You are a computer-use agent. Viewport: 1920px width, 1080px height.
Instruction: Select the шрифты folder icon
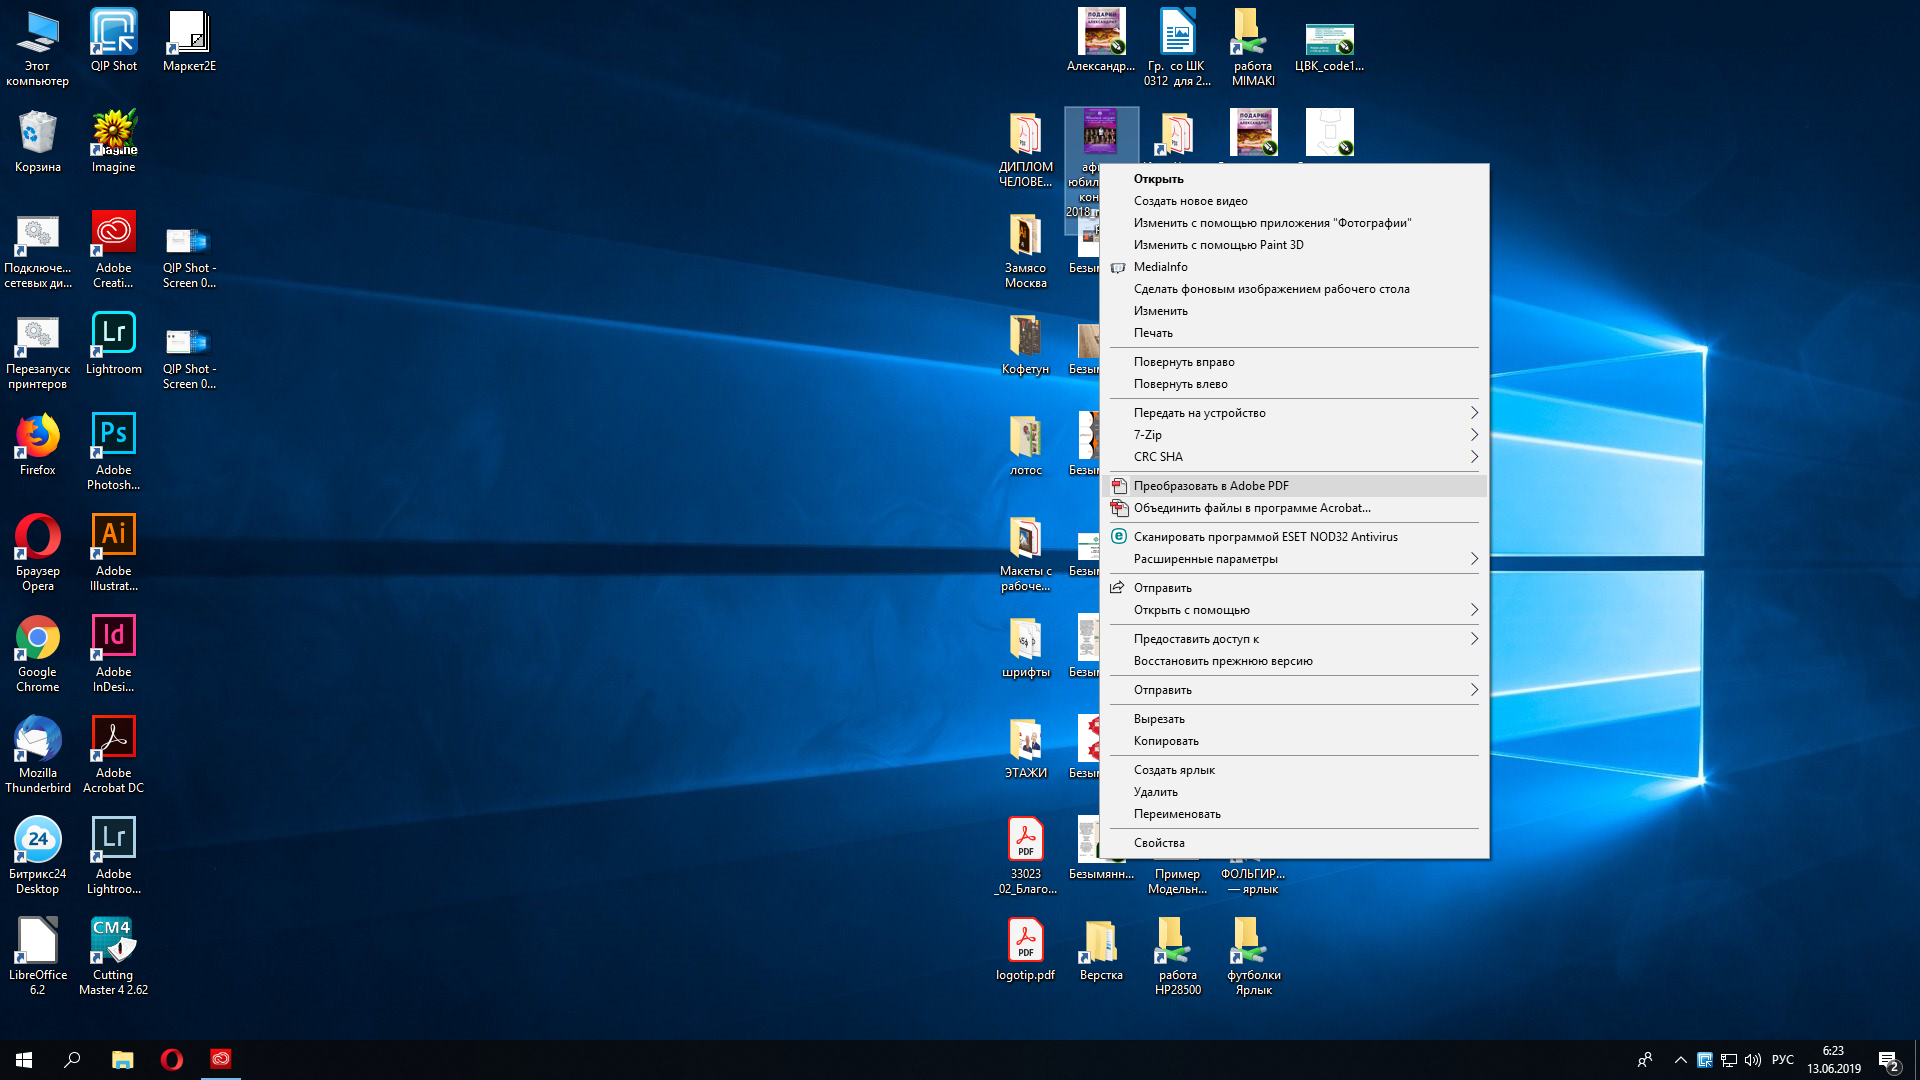1025,647
